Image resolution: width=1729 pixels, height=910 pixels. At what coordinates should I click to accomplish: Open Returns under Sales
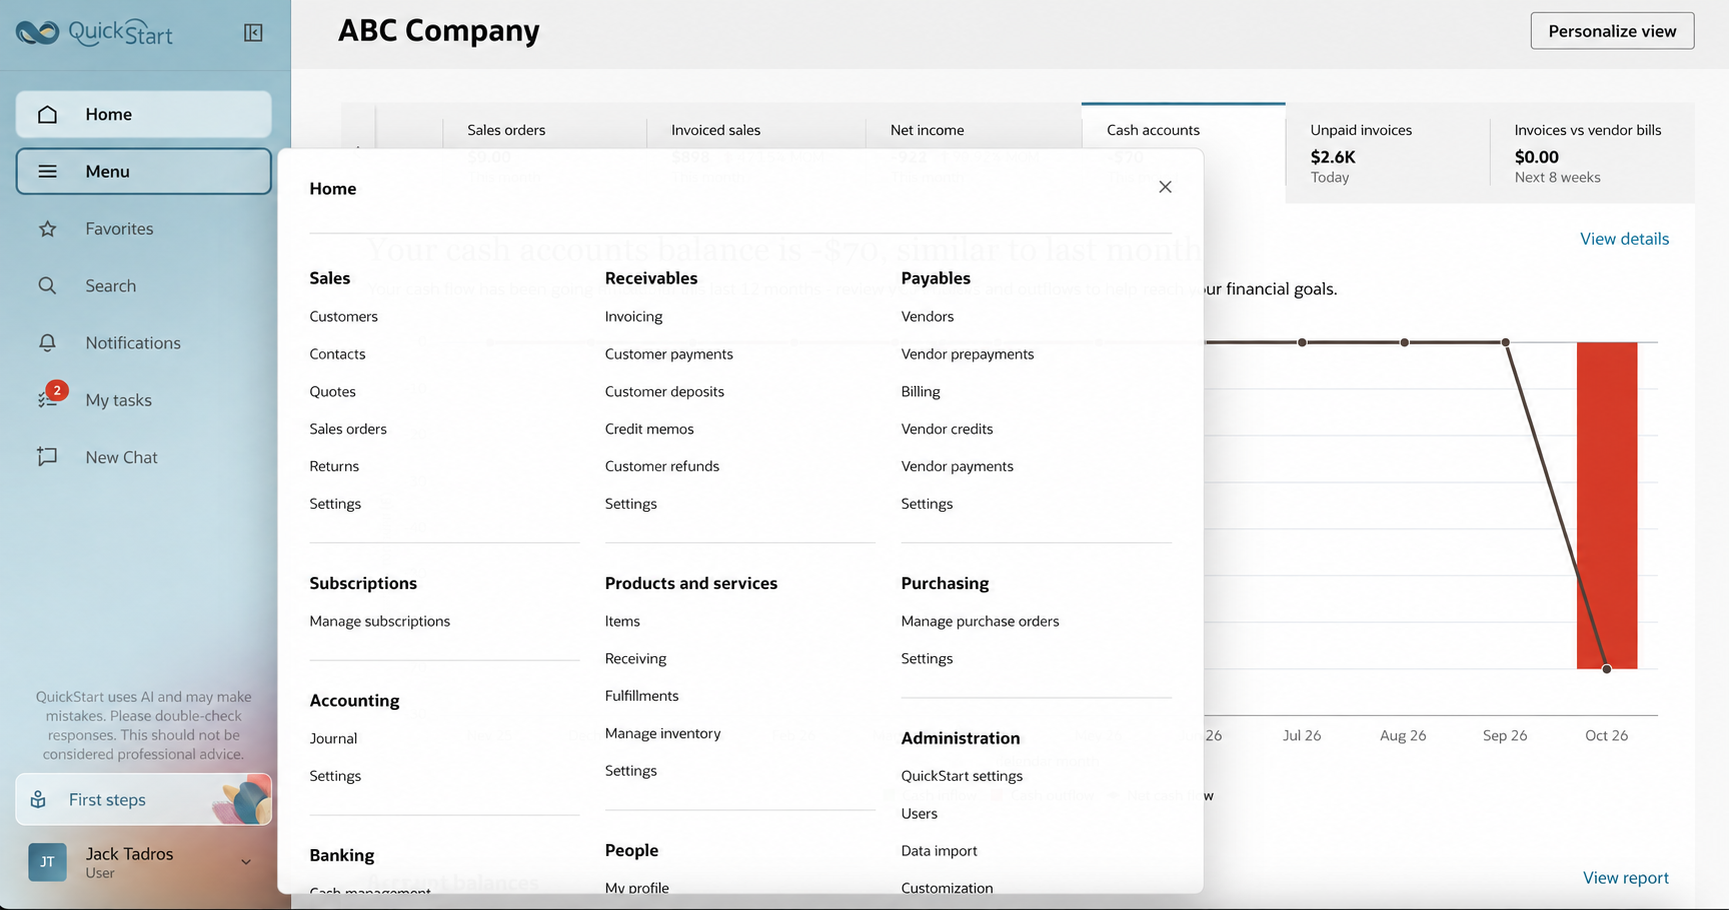coord(334,467)
